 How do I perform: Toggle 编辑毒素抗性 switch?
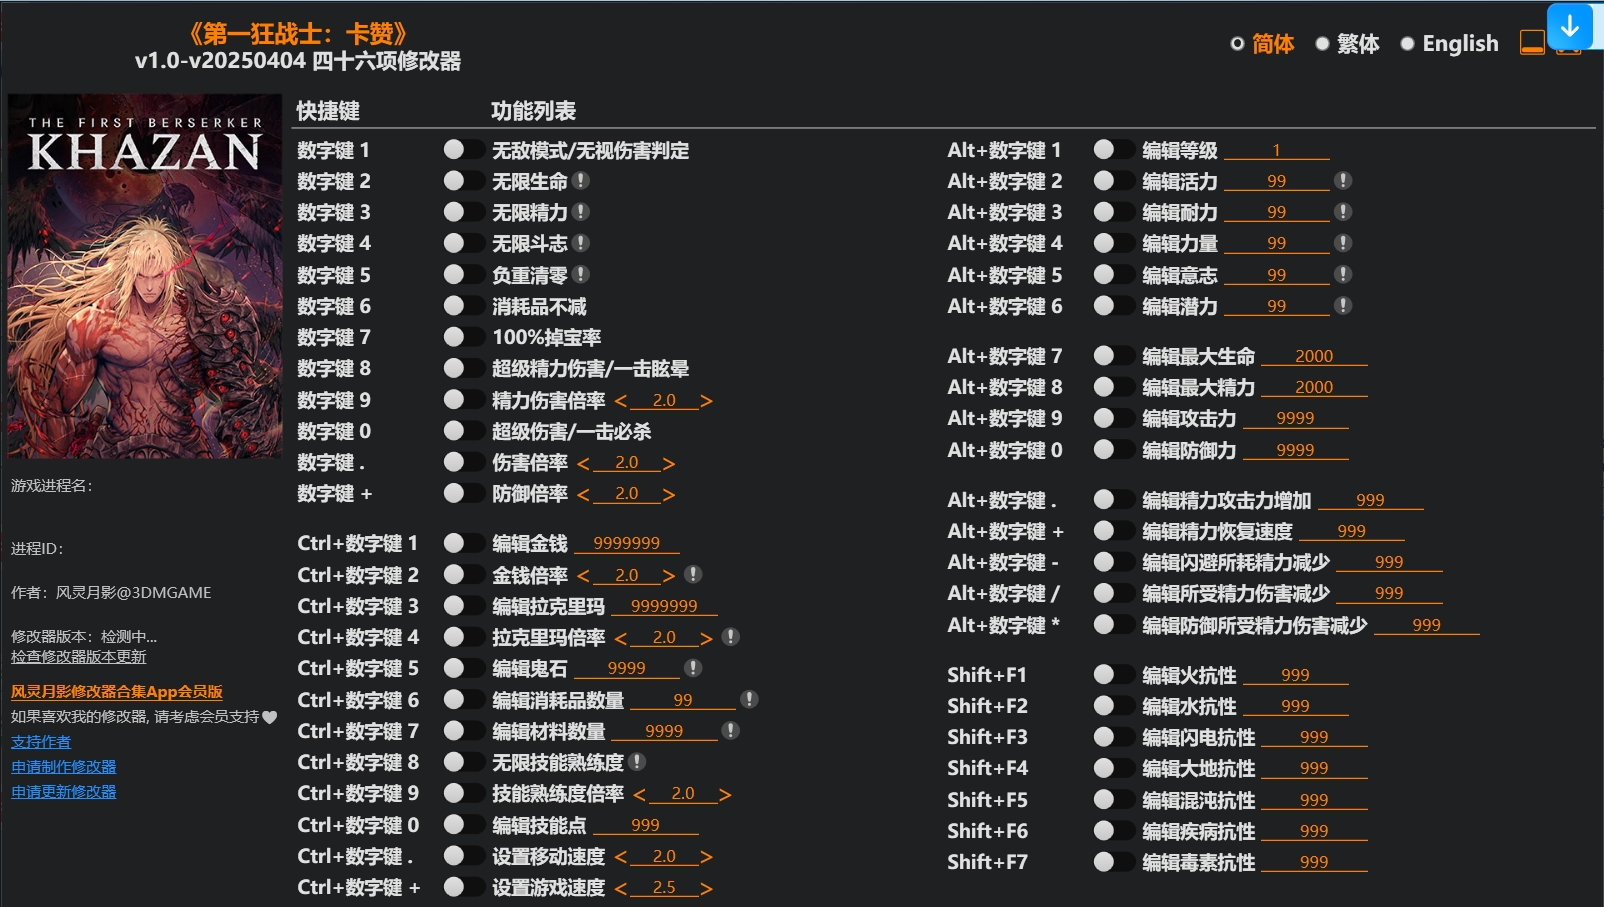point(1113,862)
